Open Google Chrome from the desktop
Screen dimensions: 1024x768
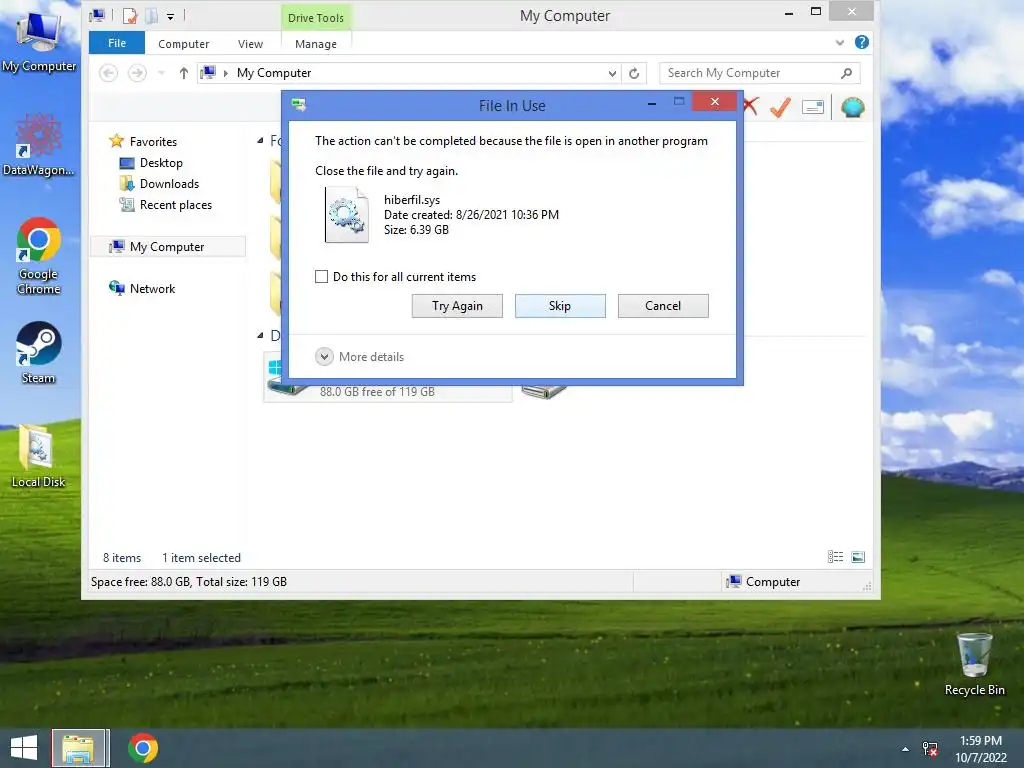39,256
